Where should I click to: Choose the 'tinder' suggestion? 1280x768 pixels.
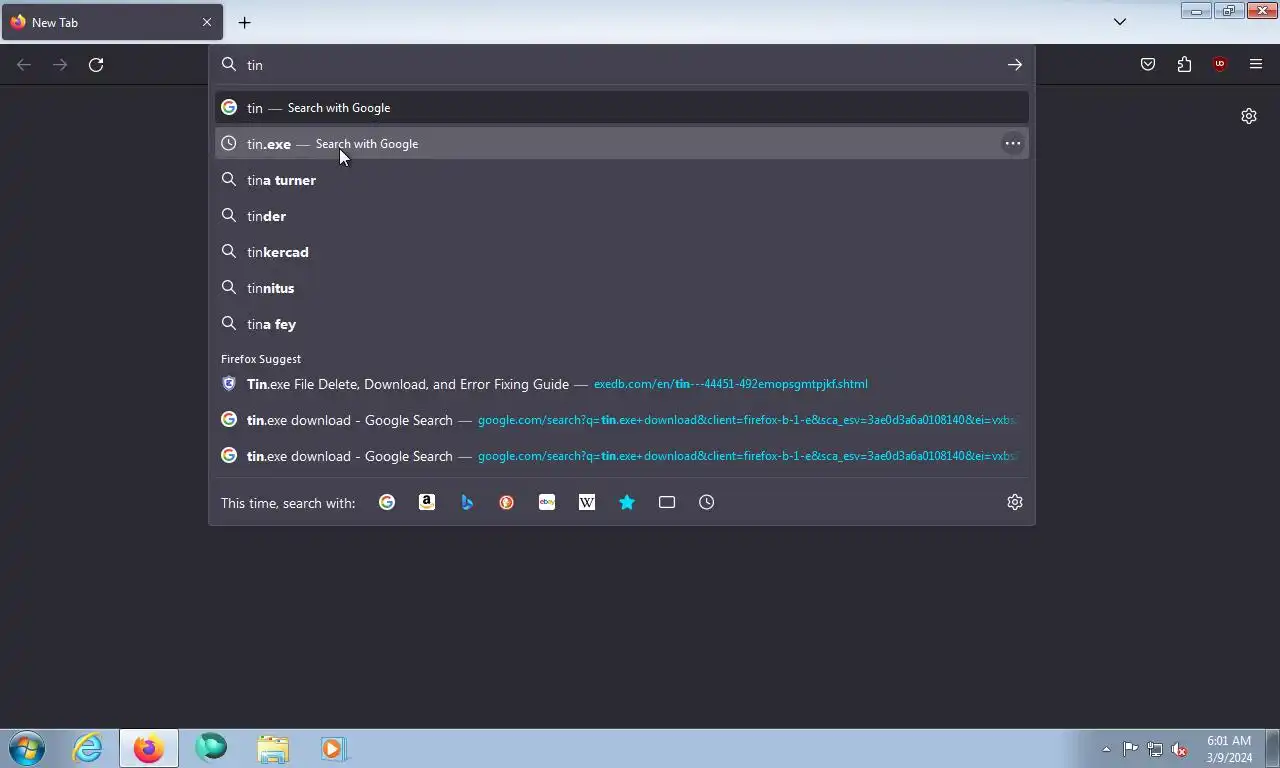coord(622,216)
